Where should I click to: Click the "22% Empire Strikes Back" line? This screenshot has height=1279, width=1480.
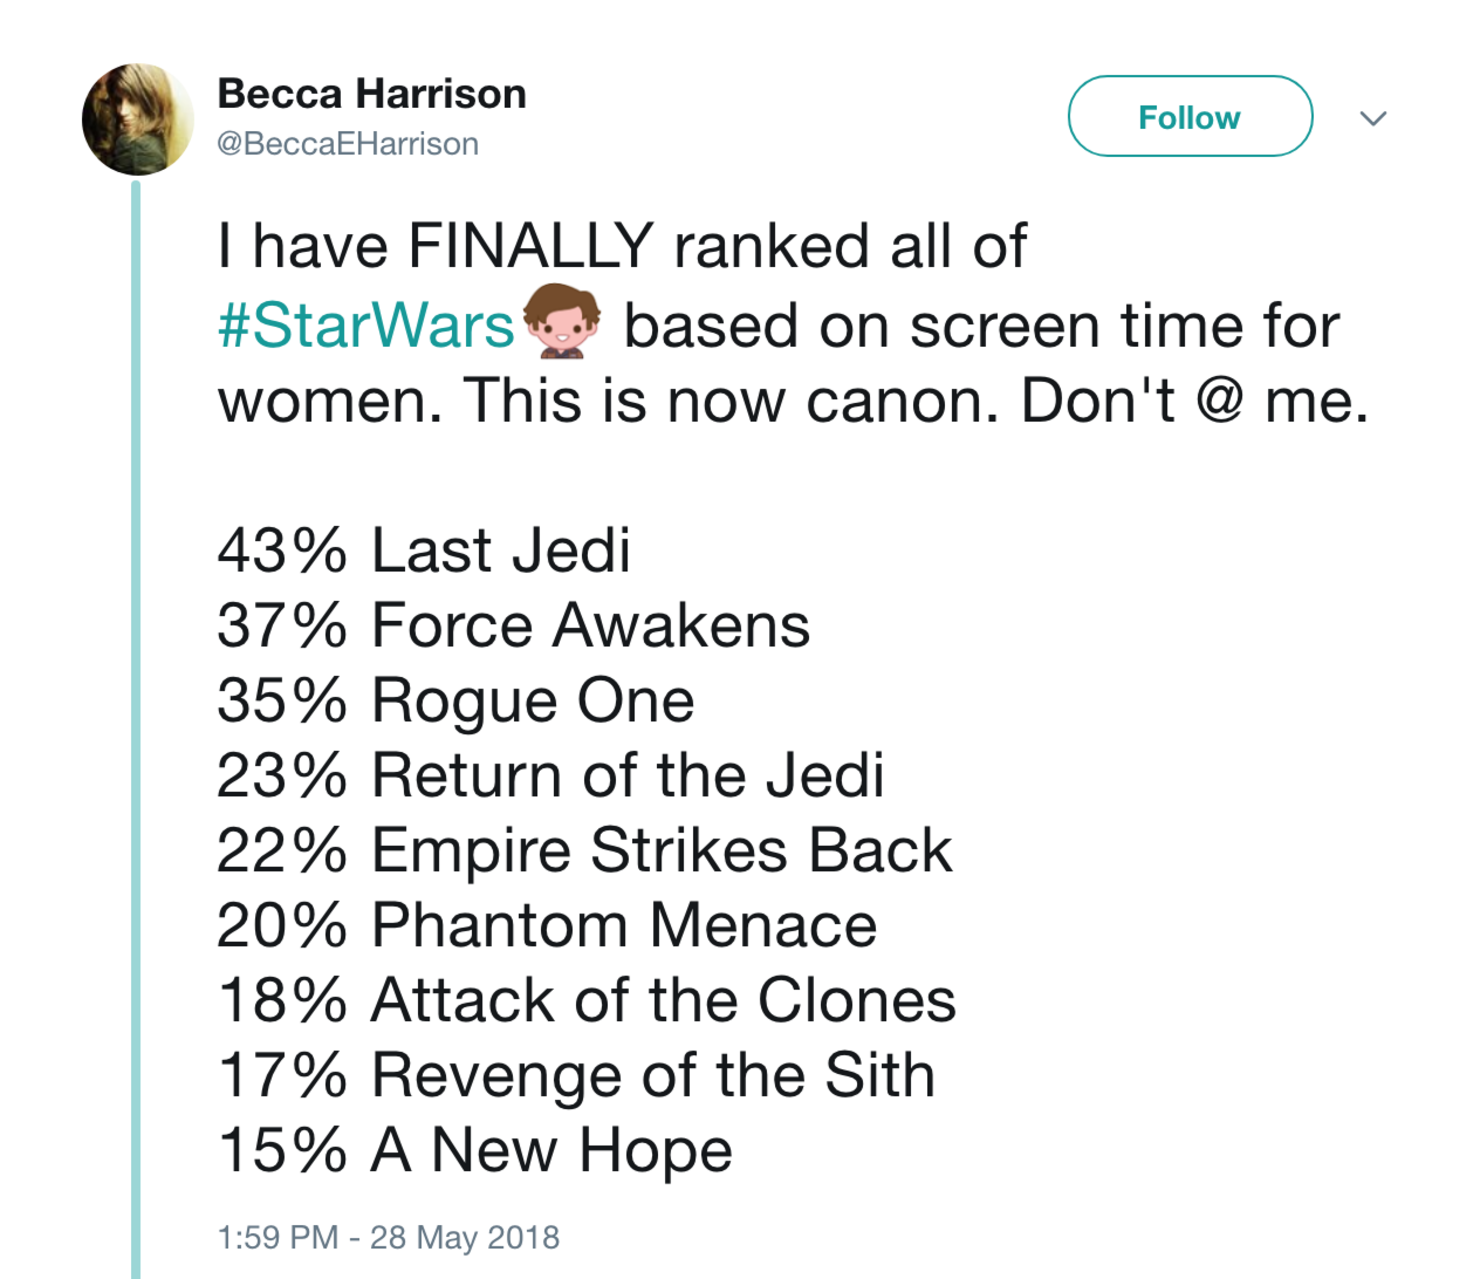click(584, 850)
